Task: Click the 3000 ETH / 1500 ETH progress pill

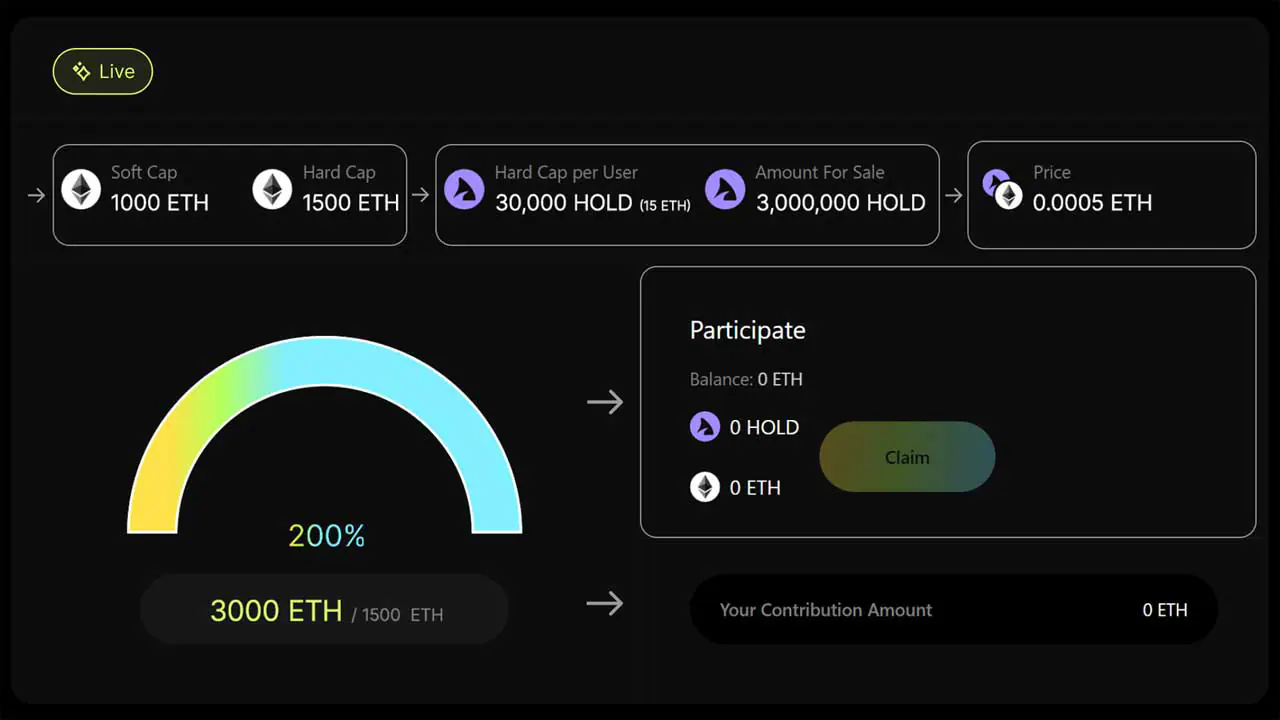Action: point(325,610)
